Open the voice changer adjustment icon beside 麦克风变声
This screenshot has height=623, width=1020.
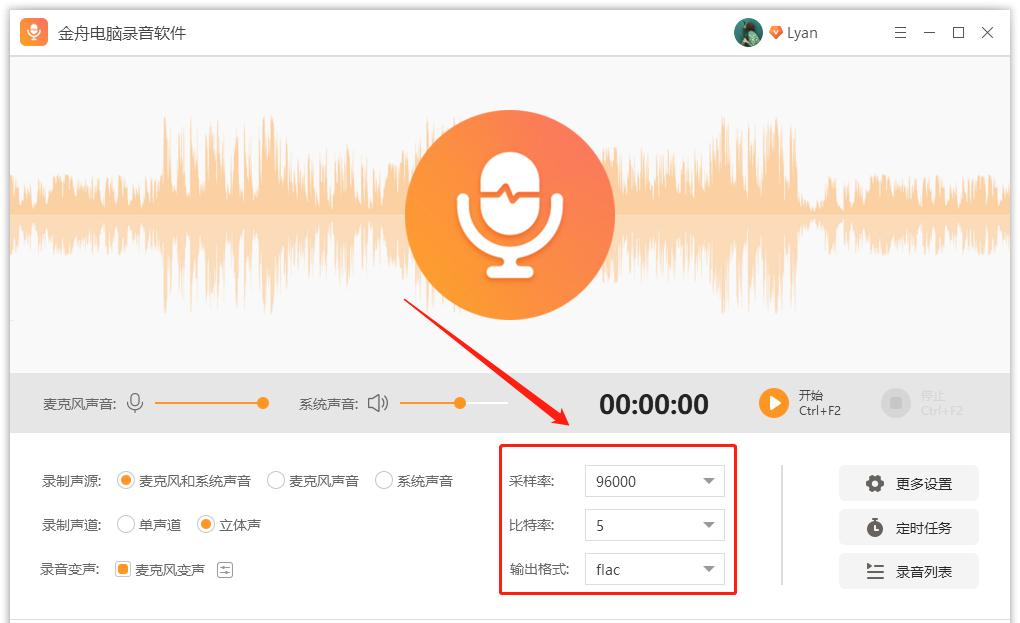227,567
